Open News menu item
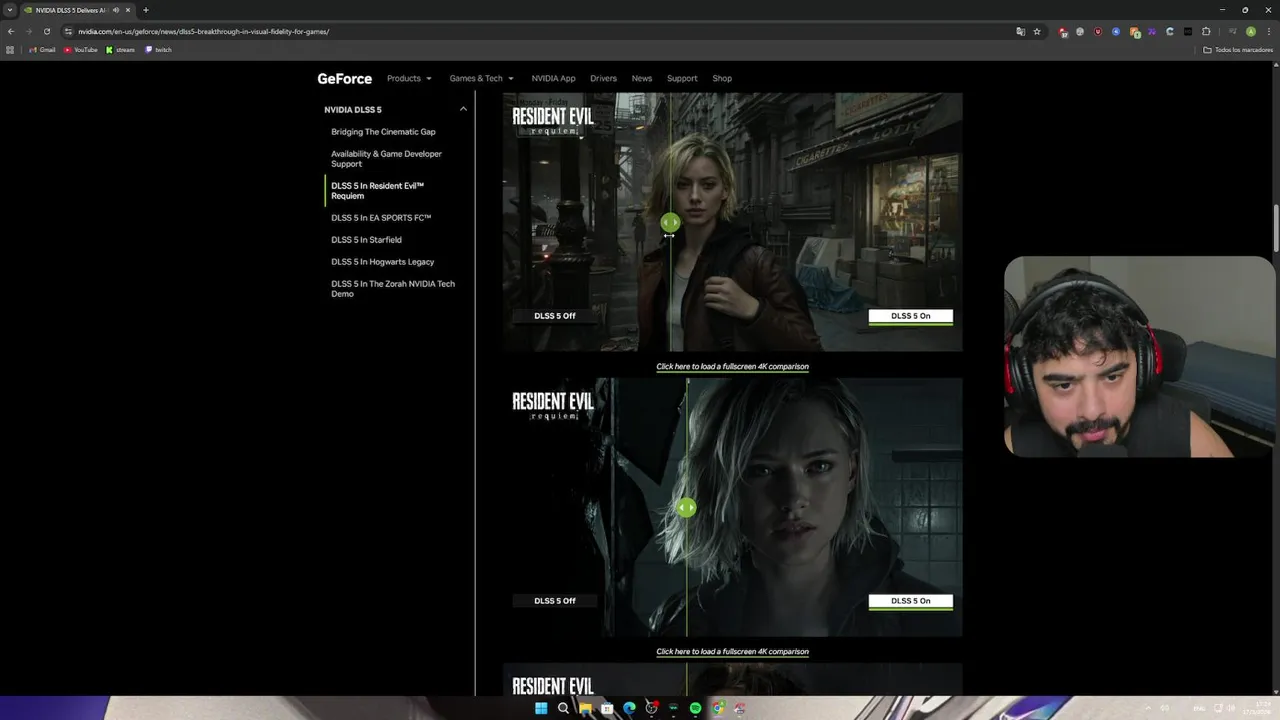 click(642, 78)
